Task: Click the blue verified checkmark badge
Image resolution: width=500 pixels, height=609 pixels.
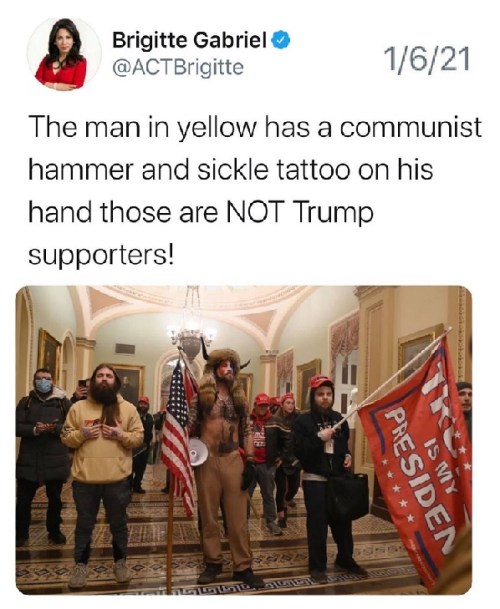Action: pyautogui.click(x=280, y=40)
